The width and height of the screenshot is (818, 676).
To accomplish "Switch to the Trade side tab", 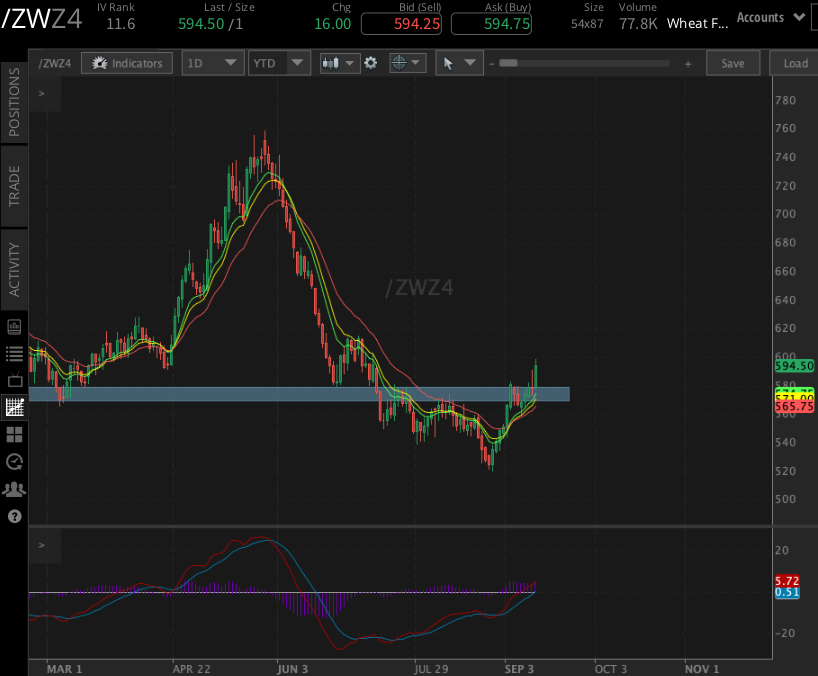I will pyautogui.click(x=14, y=186).
